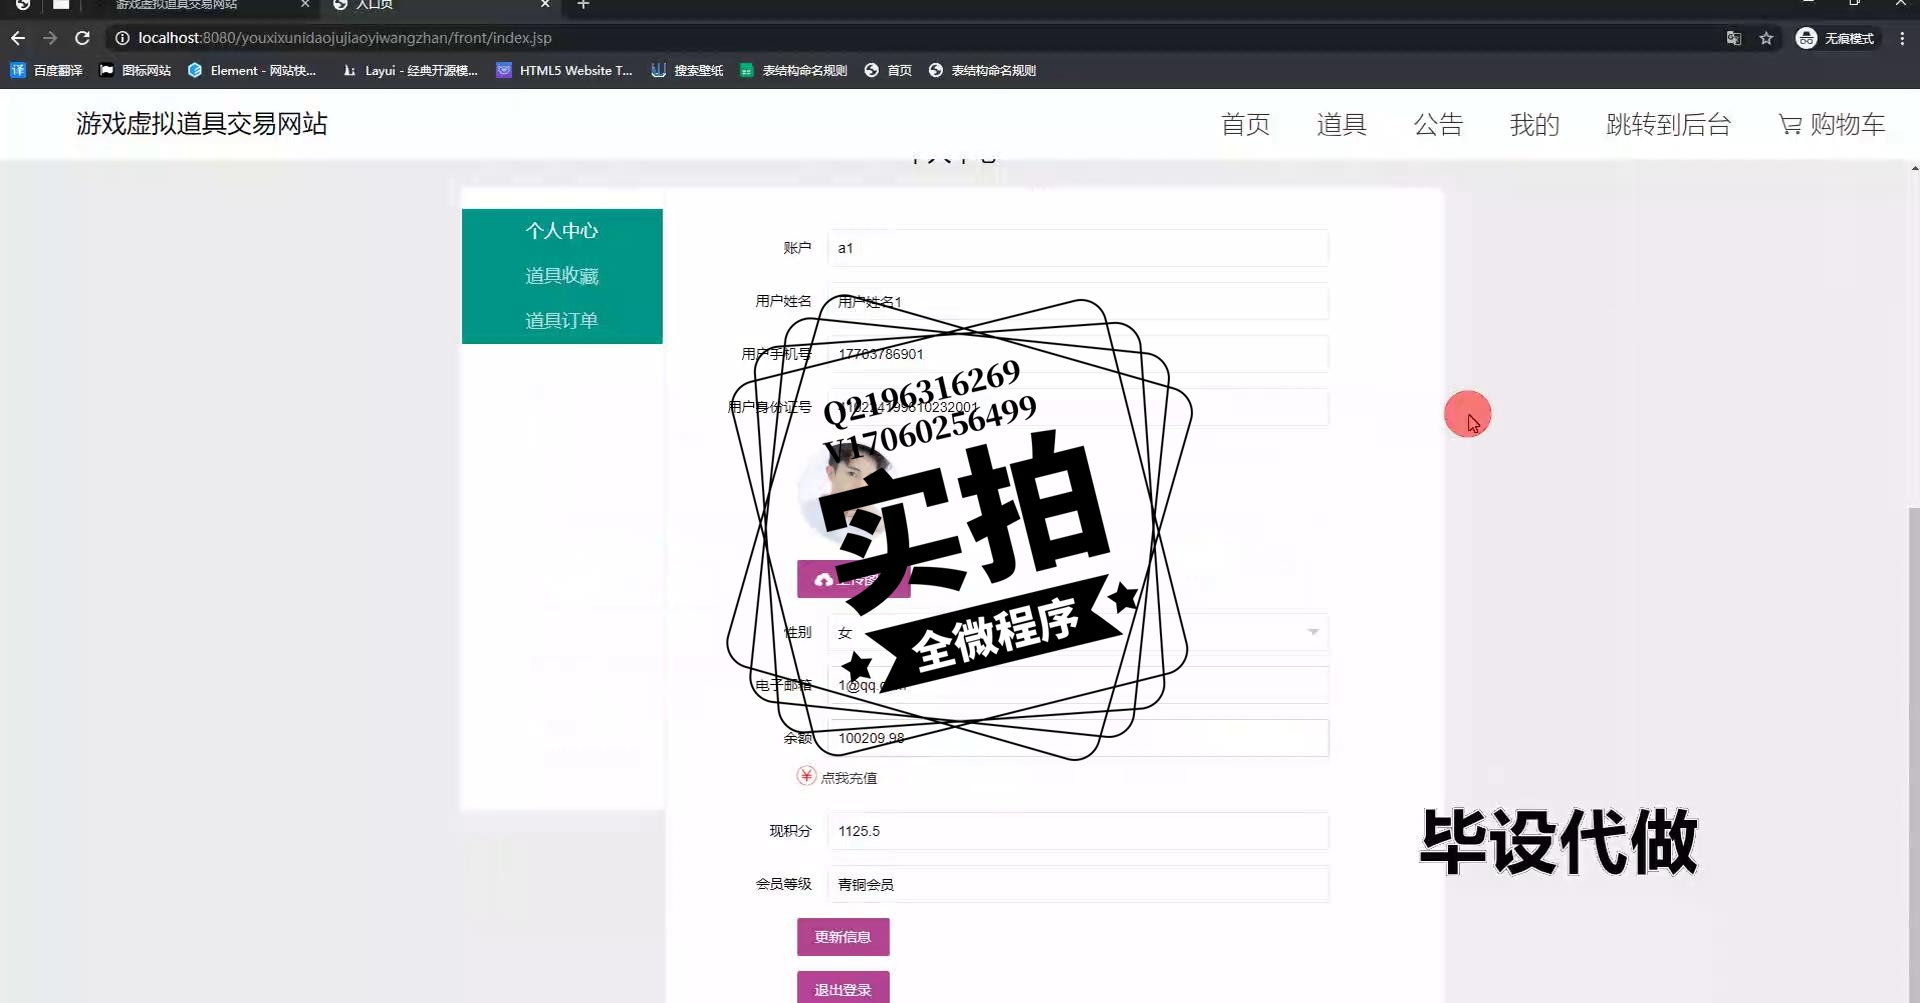Click the browser forward arrow
This screenshot has width=1920, height=1003.
coord(50,38)
